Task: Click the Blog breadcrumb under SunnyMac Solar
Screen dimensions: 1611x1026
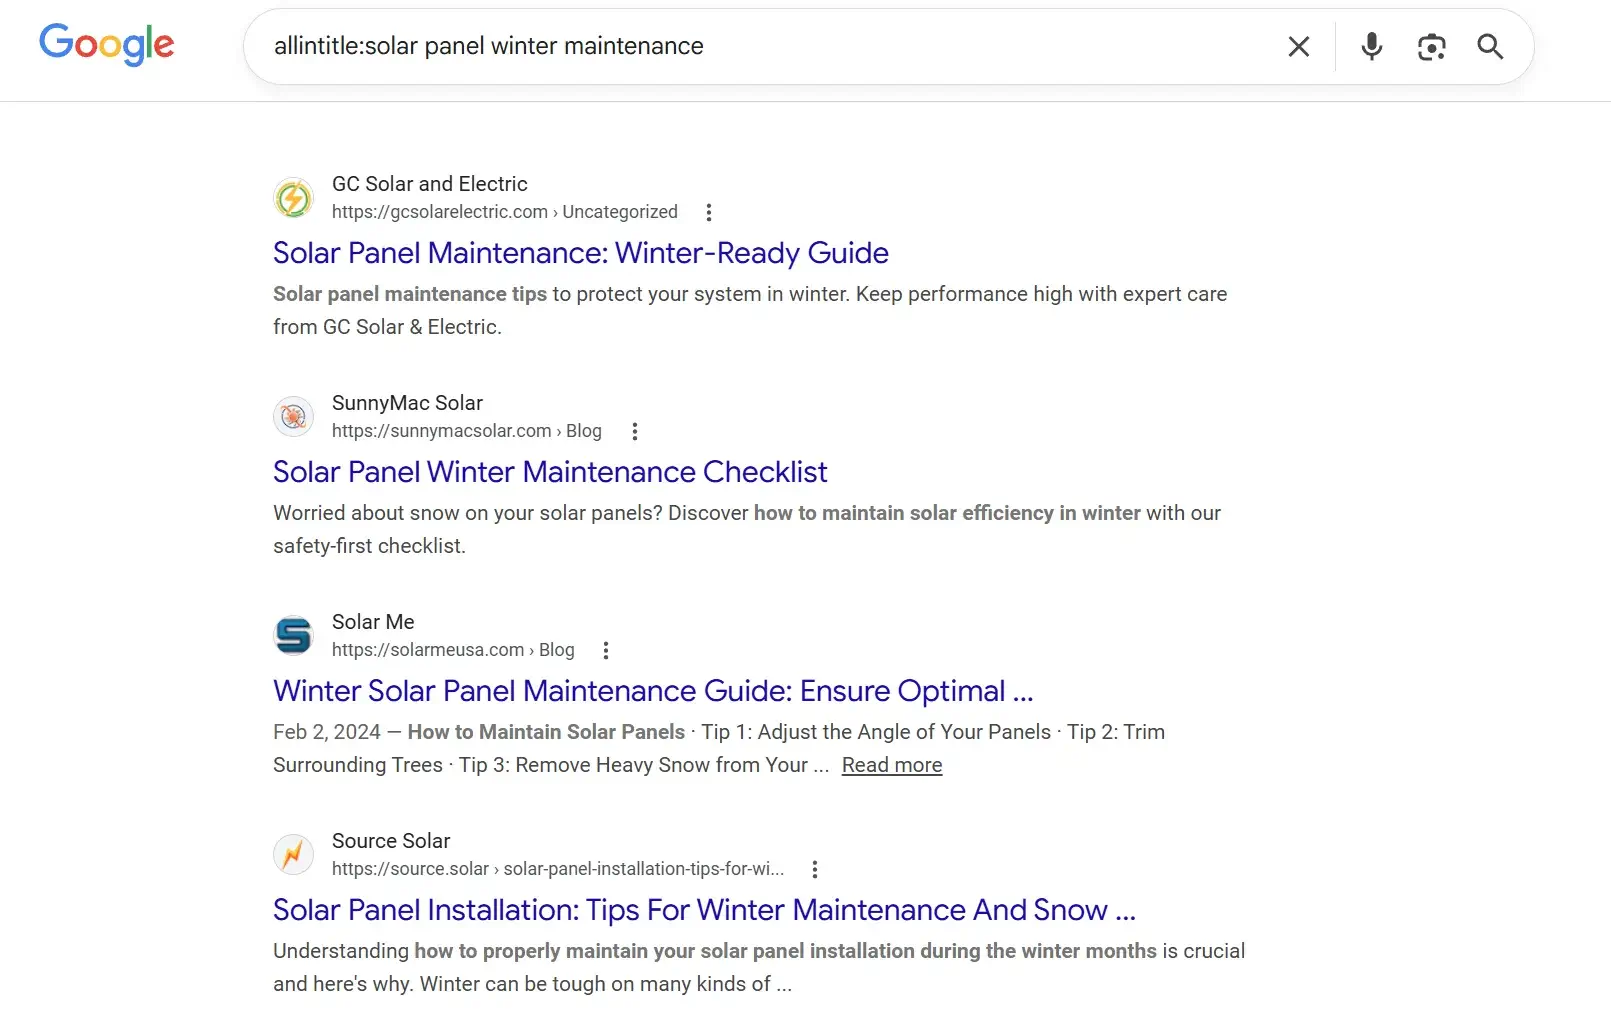Action: click(x=585, y=431)
